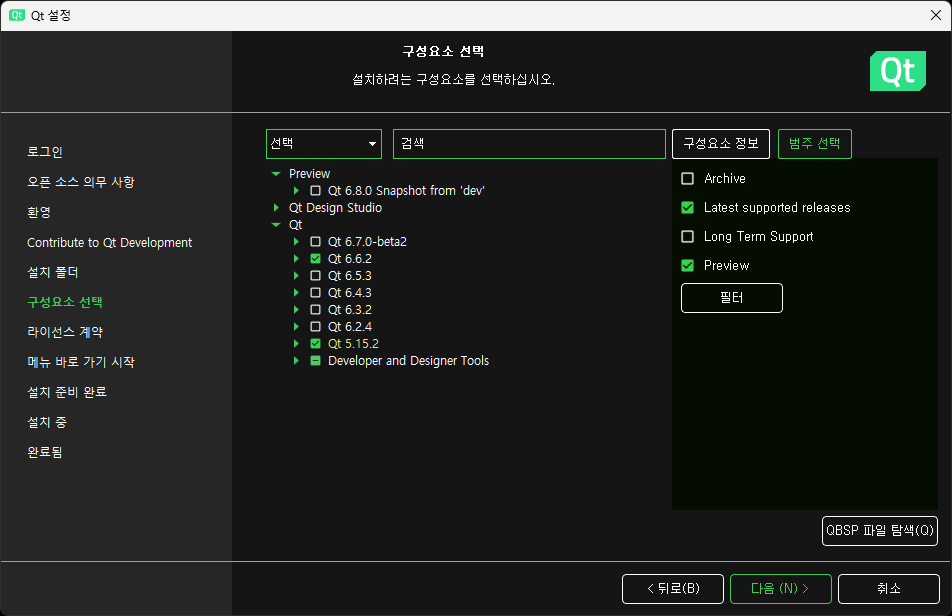Select the 설치 중 step
The image size is (952, 616).
point(47,422)
